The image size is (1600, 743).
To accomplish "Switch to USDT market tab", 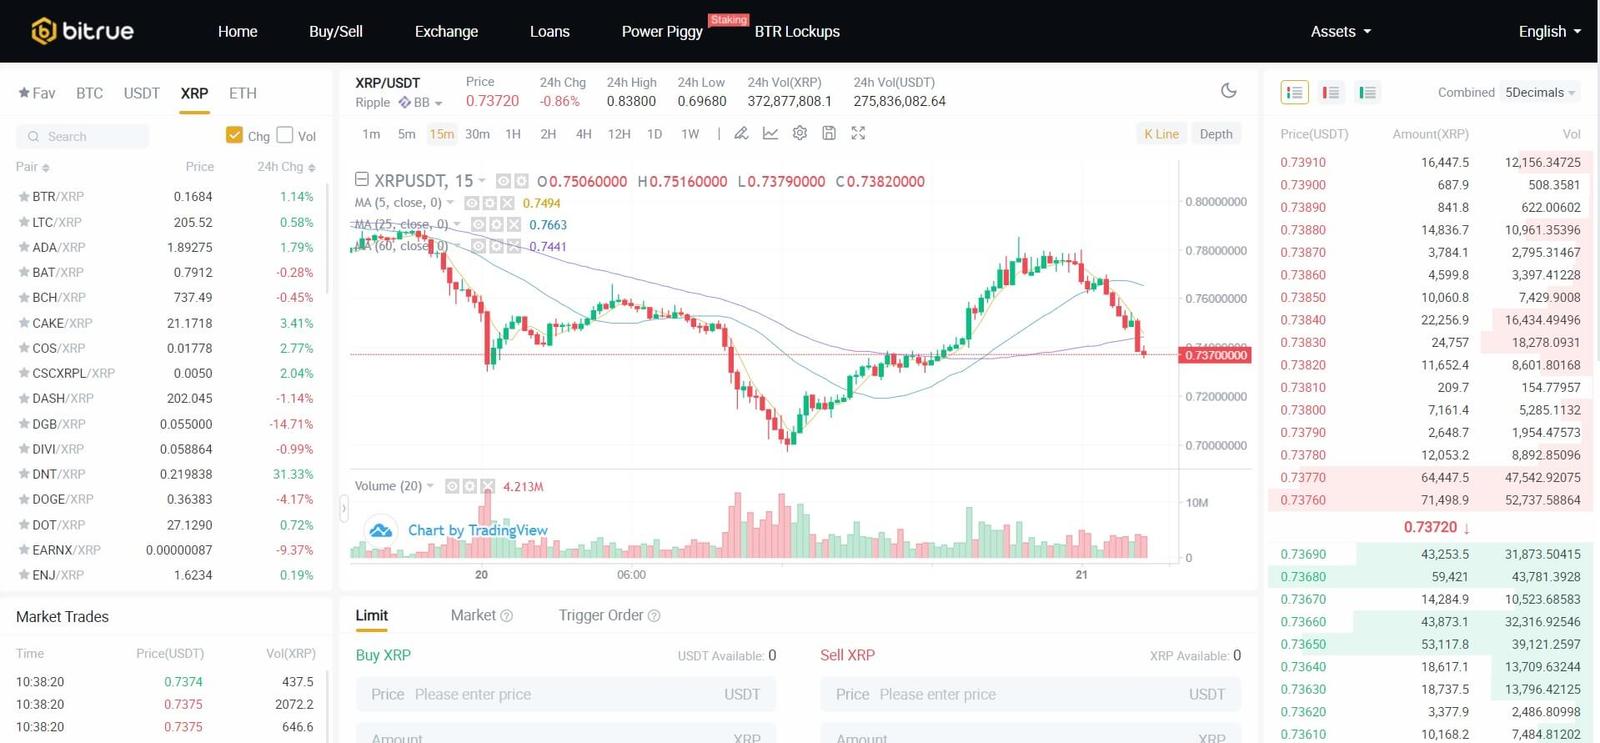I will click(x=141, y=93).
